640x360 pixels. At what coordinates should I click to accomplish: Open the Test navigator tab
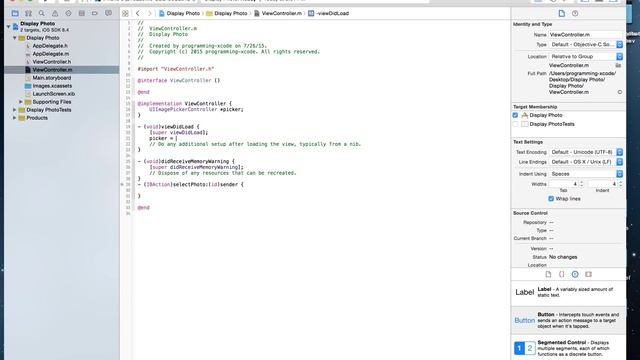68,13
